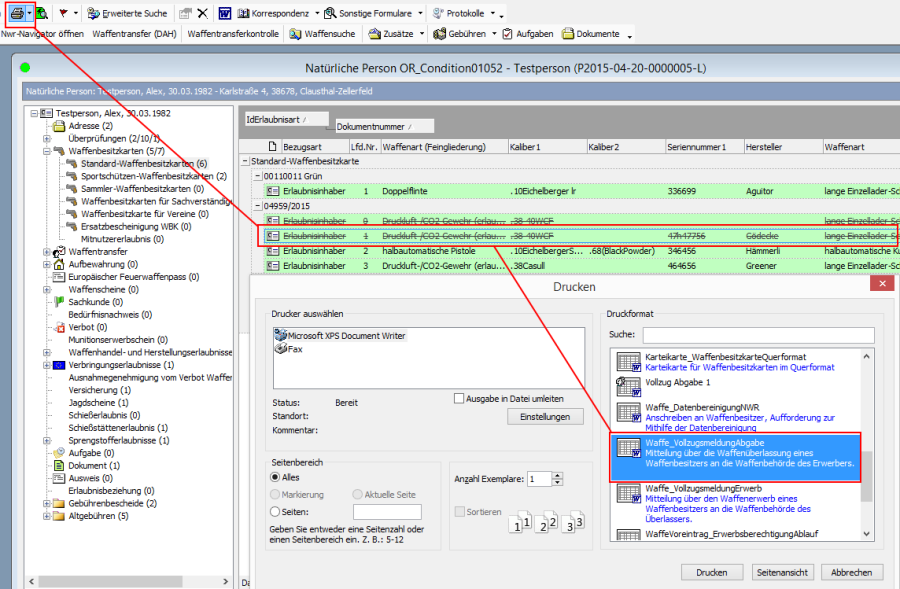Click the Word document icon in the toolbar
This screenshot has width=900, height=589.
tap(224, 13)
